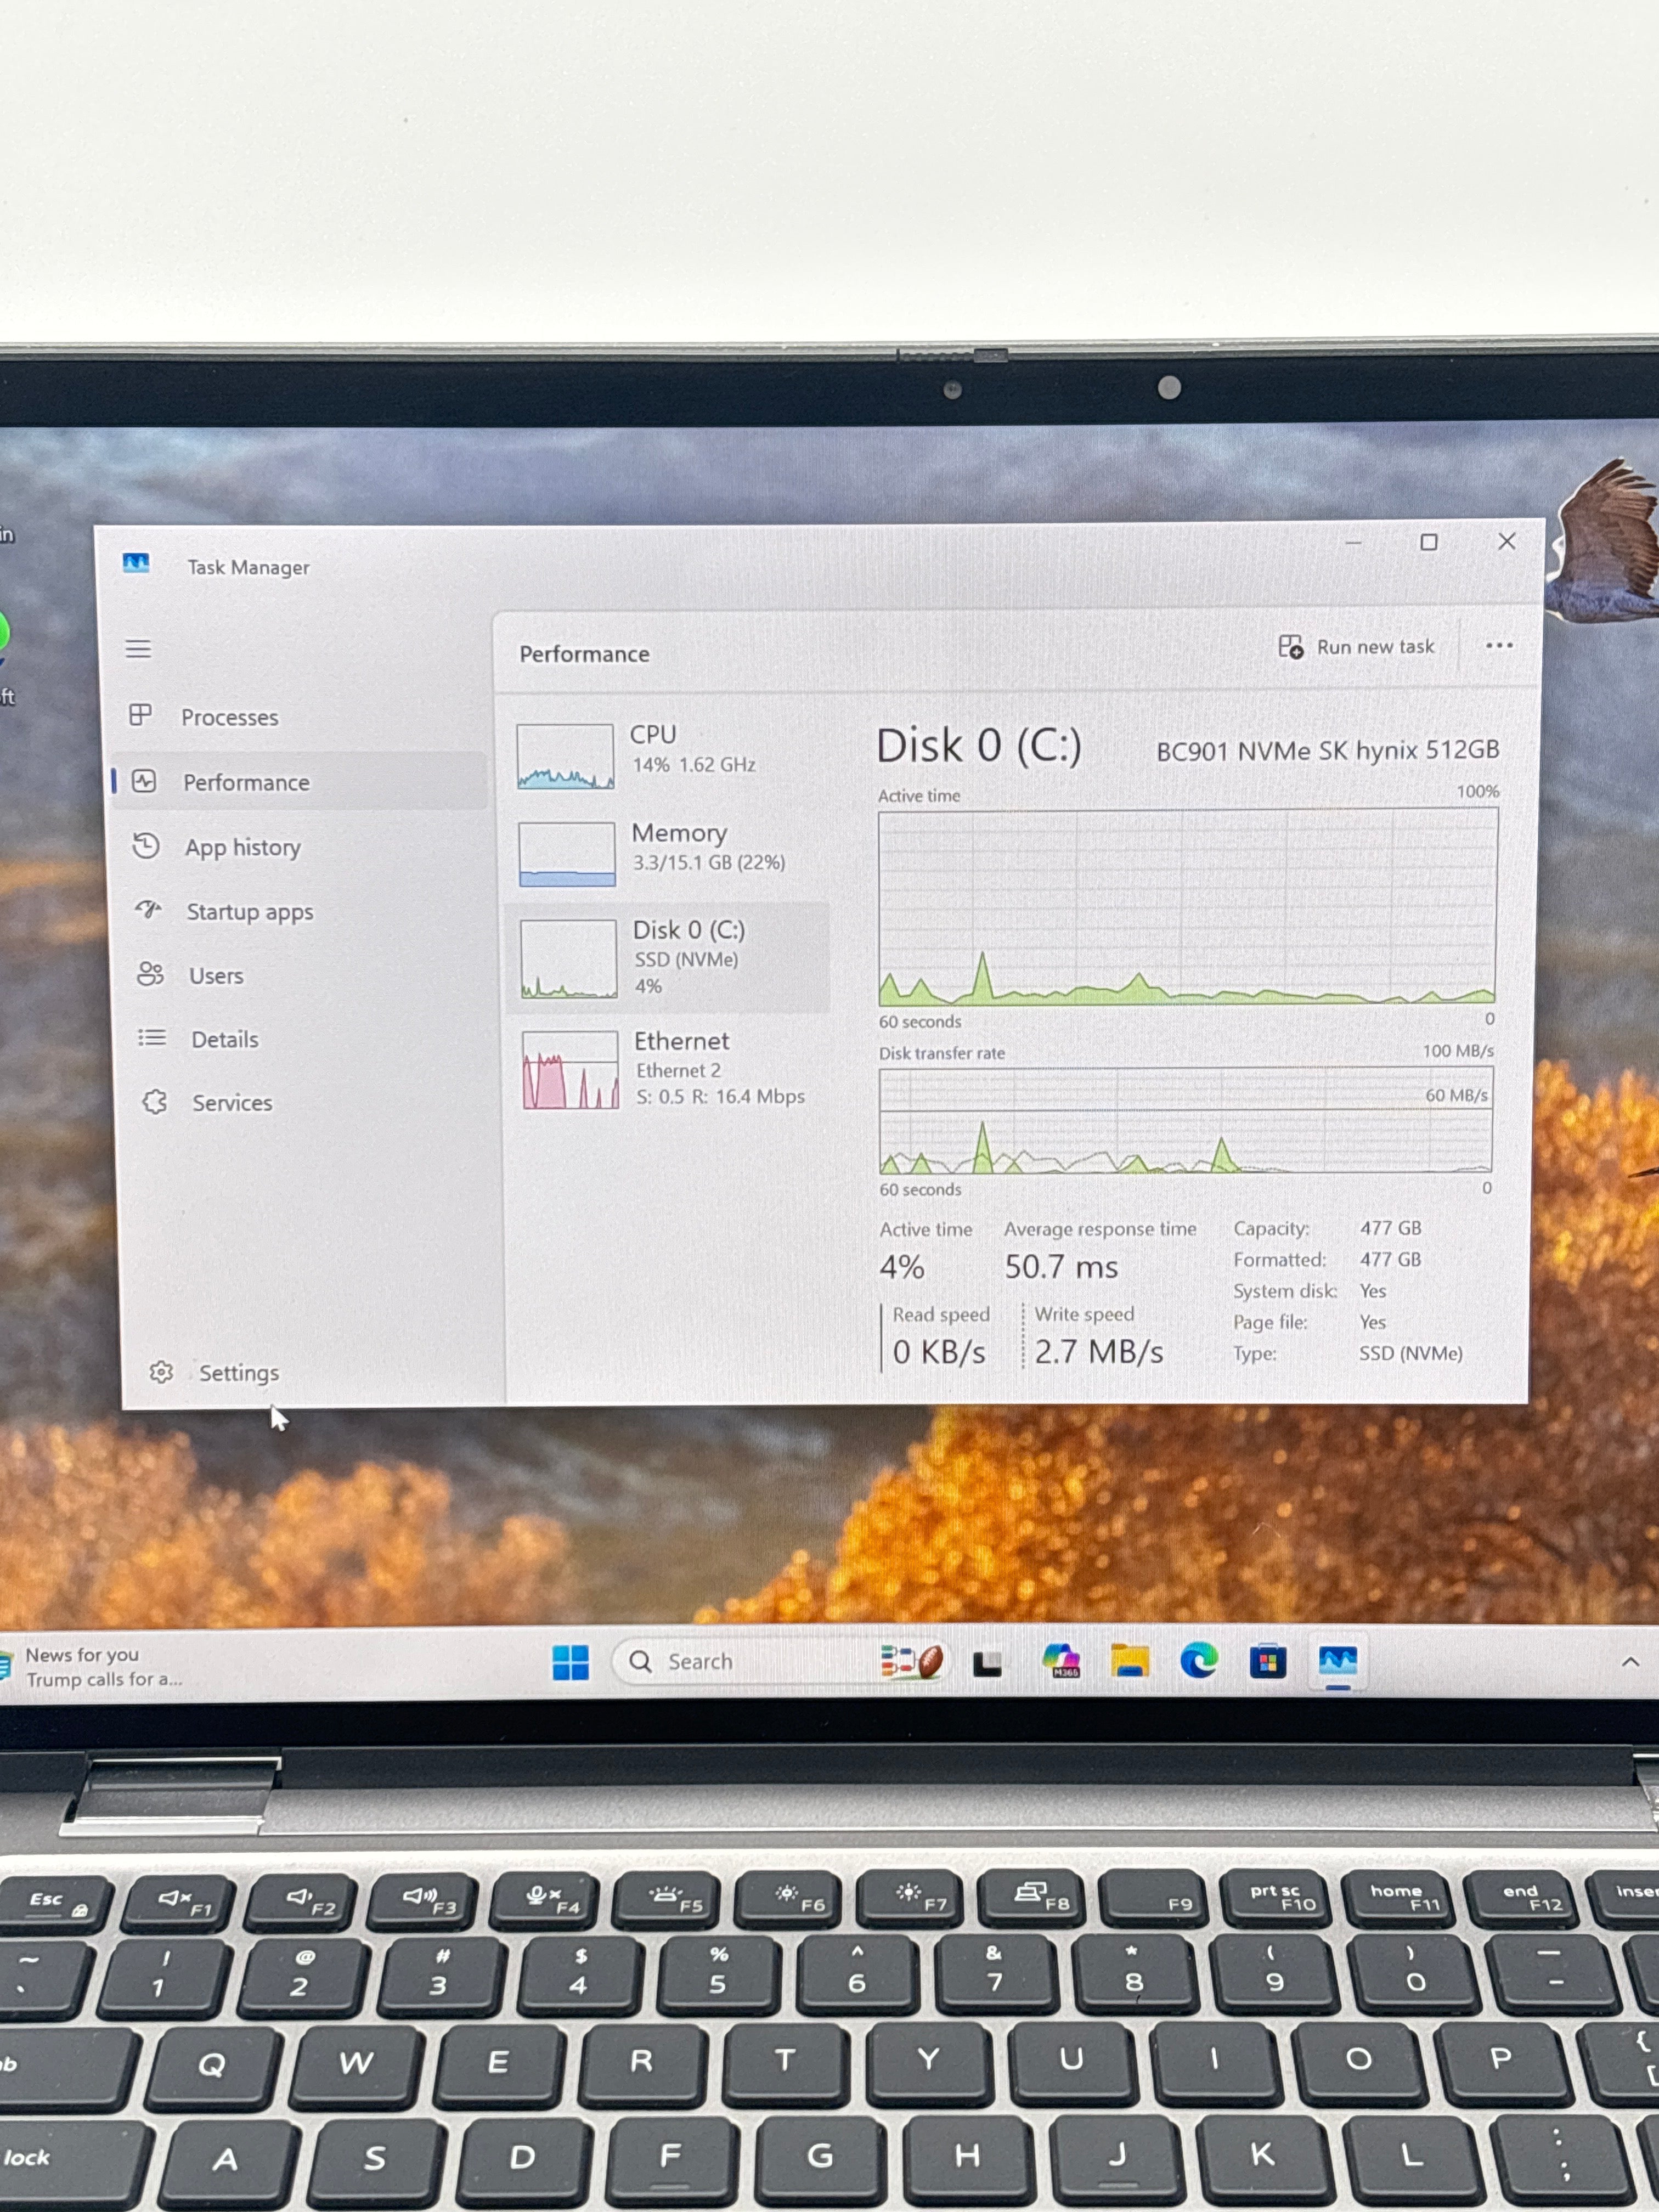Open File Explorer from the taskbar
The width and height of the screenshot is (1659, 2212).
click(1130, 1661)
